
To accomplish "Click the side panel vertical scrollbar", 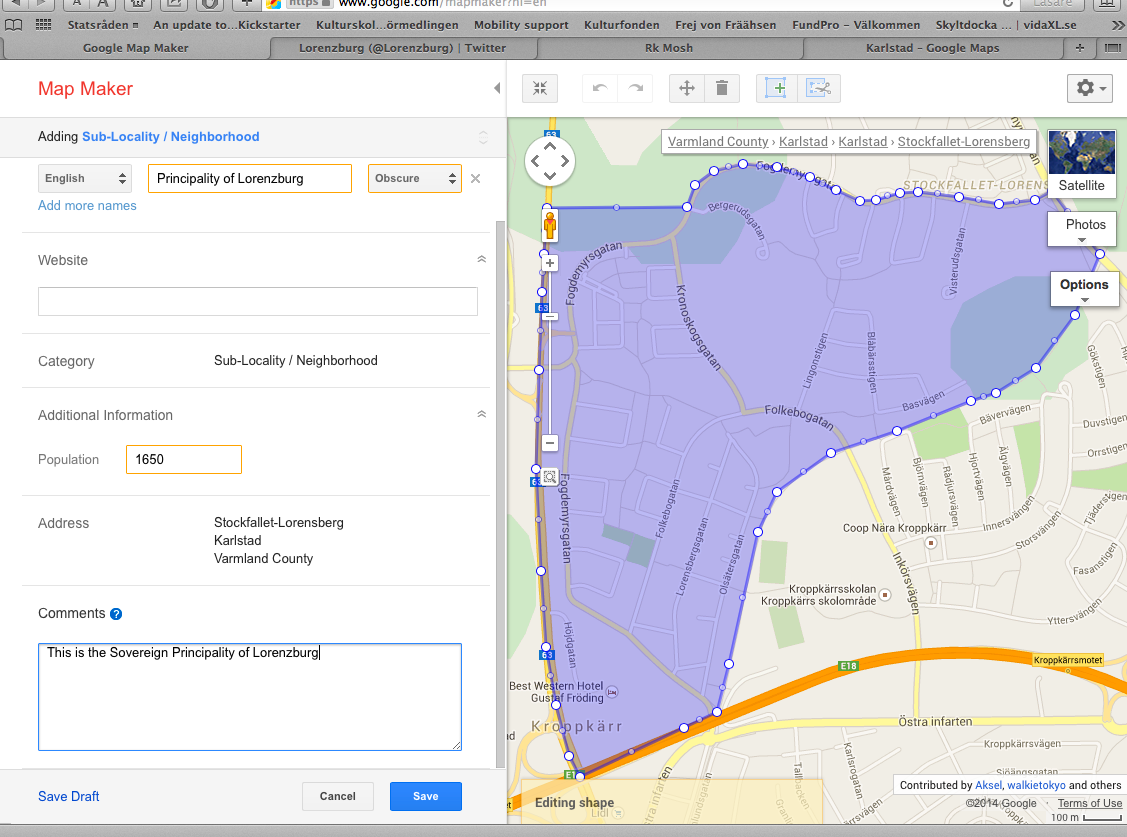I will coord(500,495).
